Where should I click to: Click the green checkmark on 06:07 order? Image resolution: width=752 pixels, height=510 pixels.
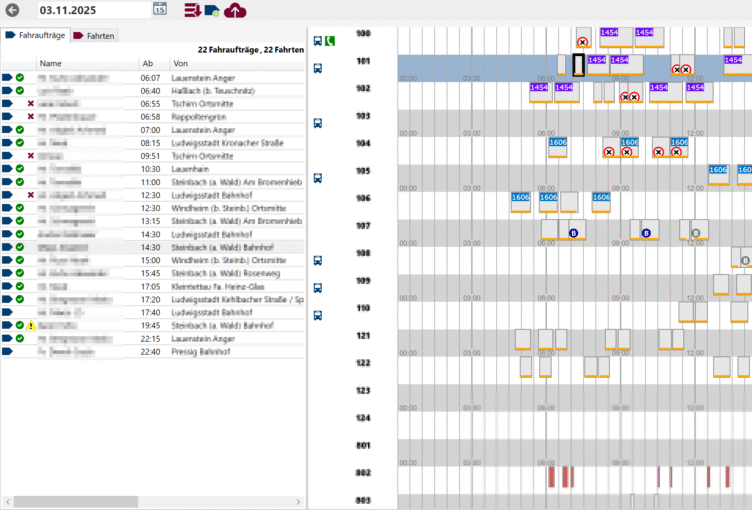click(20, 77)
